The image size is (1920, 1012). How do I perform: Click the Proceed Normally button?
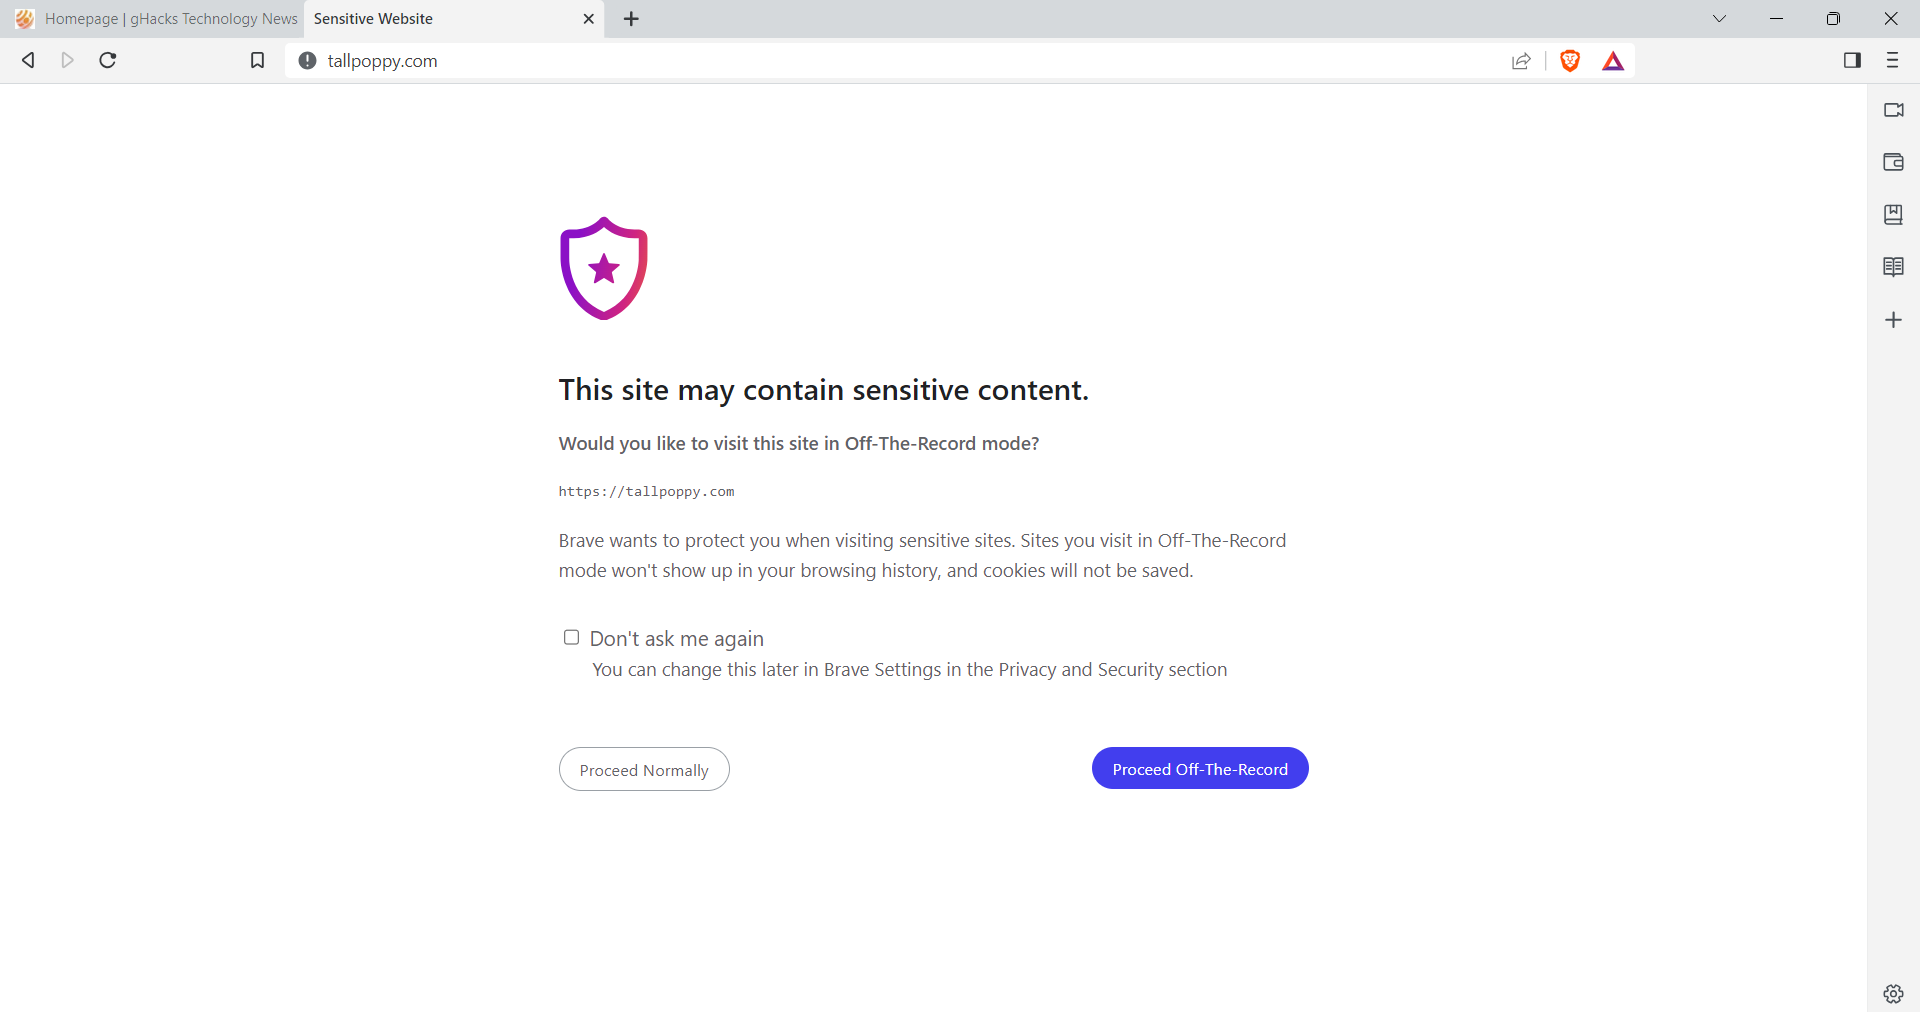(644, 770)
